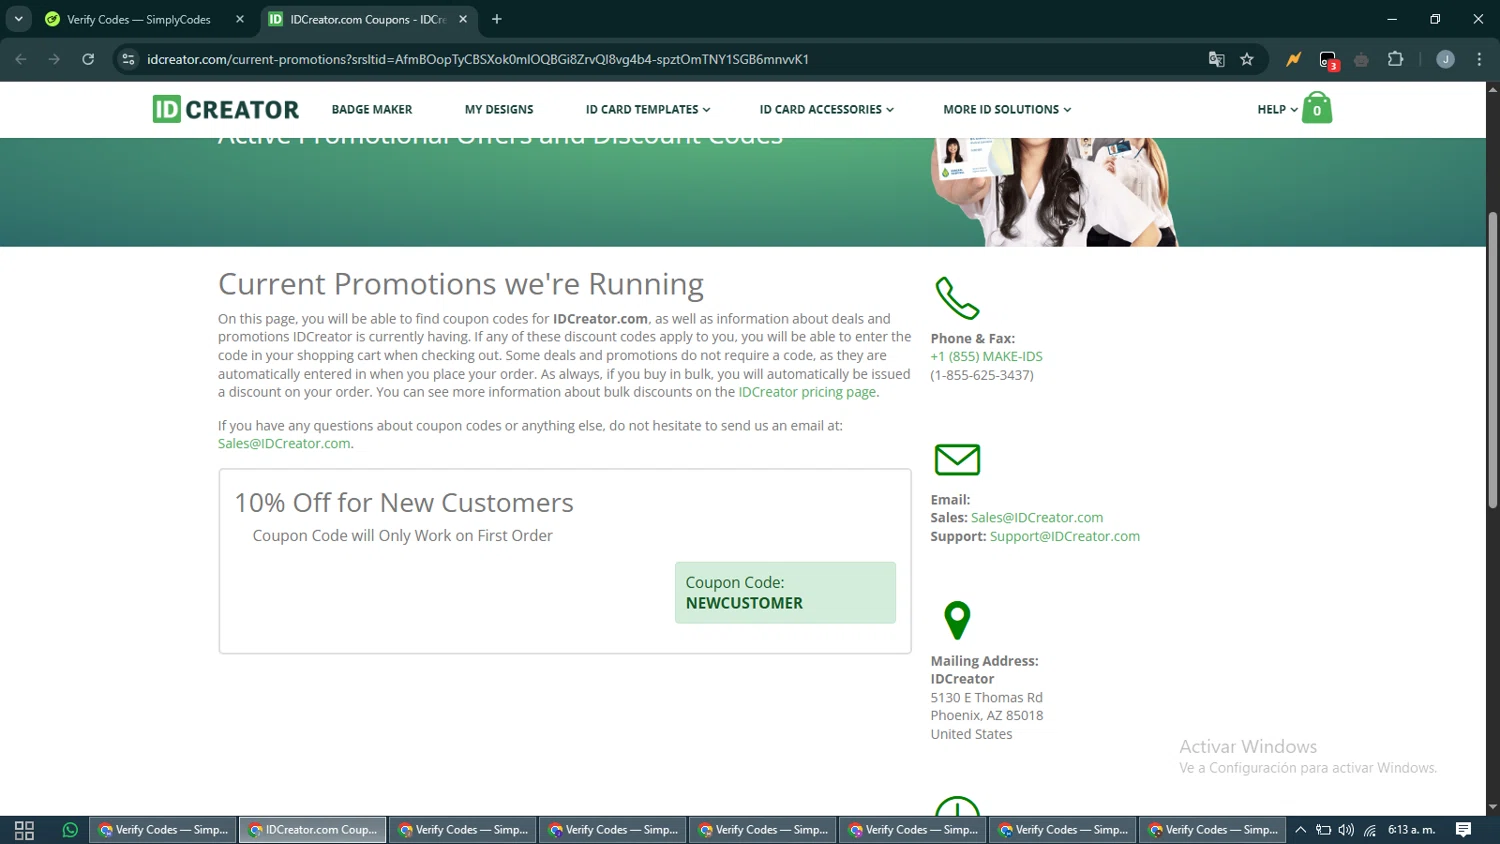Screen dimensions: 1500x844
Task: Click the network Wi-Fi tray icon
Action: click(x=1370, y=830)
